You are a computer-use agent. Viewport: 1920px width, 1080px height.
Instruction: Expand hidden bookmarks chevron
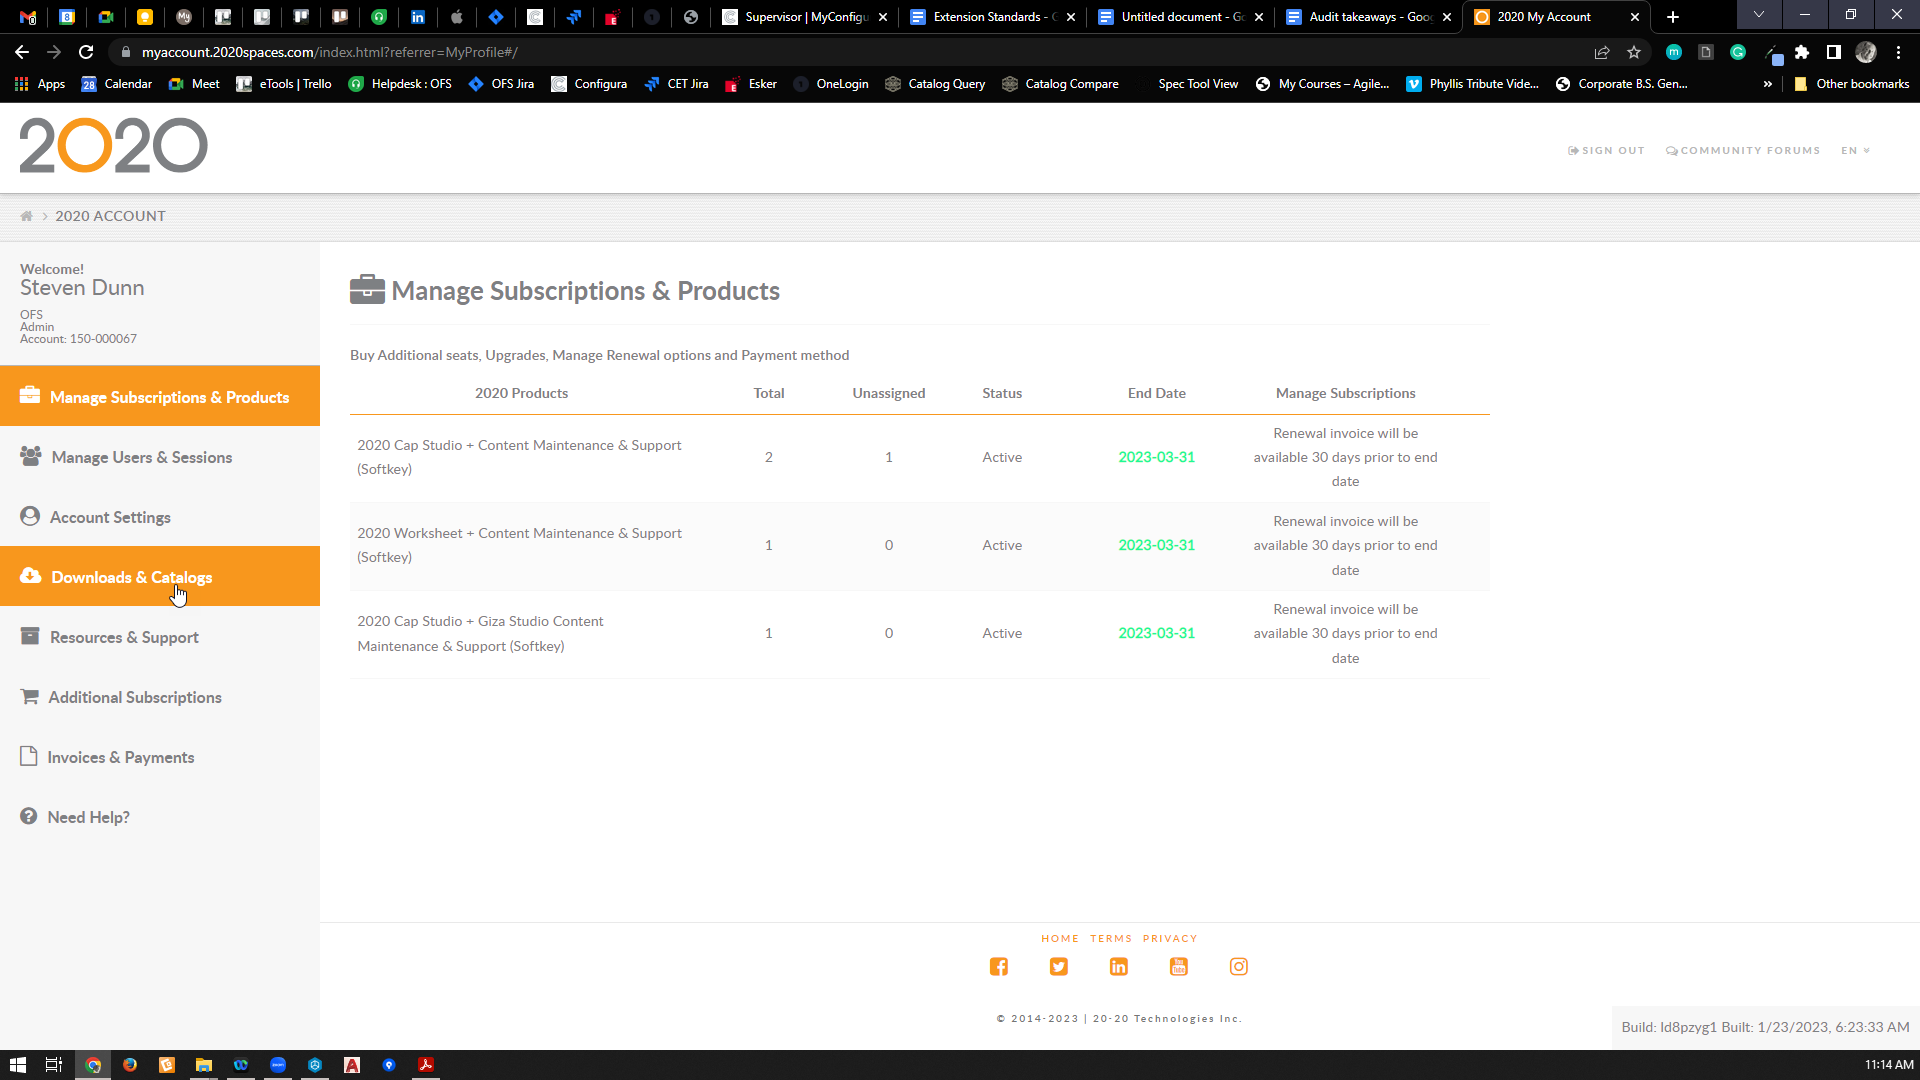point(1768,84)
